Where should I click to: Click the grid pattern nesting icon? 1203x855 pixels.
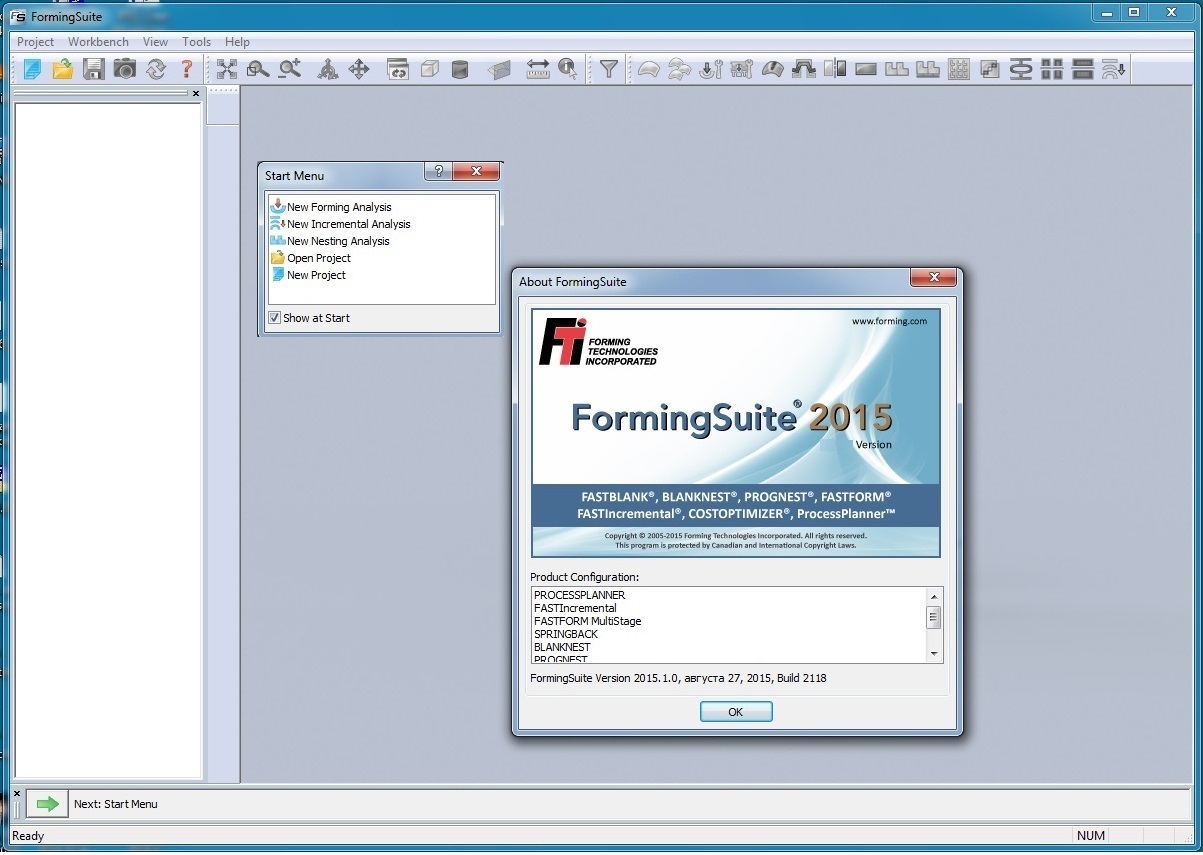point(958,69)
